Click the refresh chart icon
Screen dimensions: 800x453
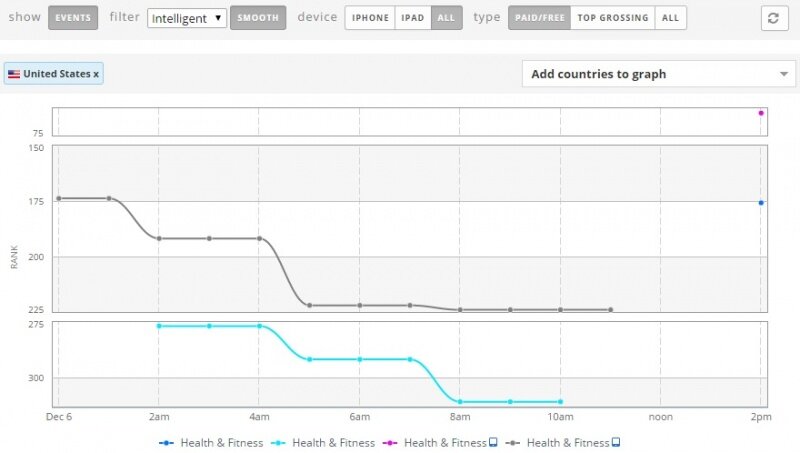(x=772, y=18)
